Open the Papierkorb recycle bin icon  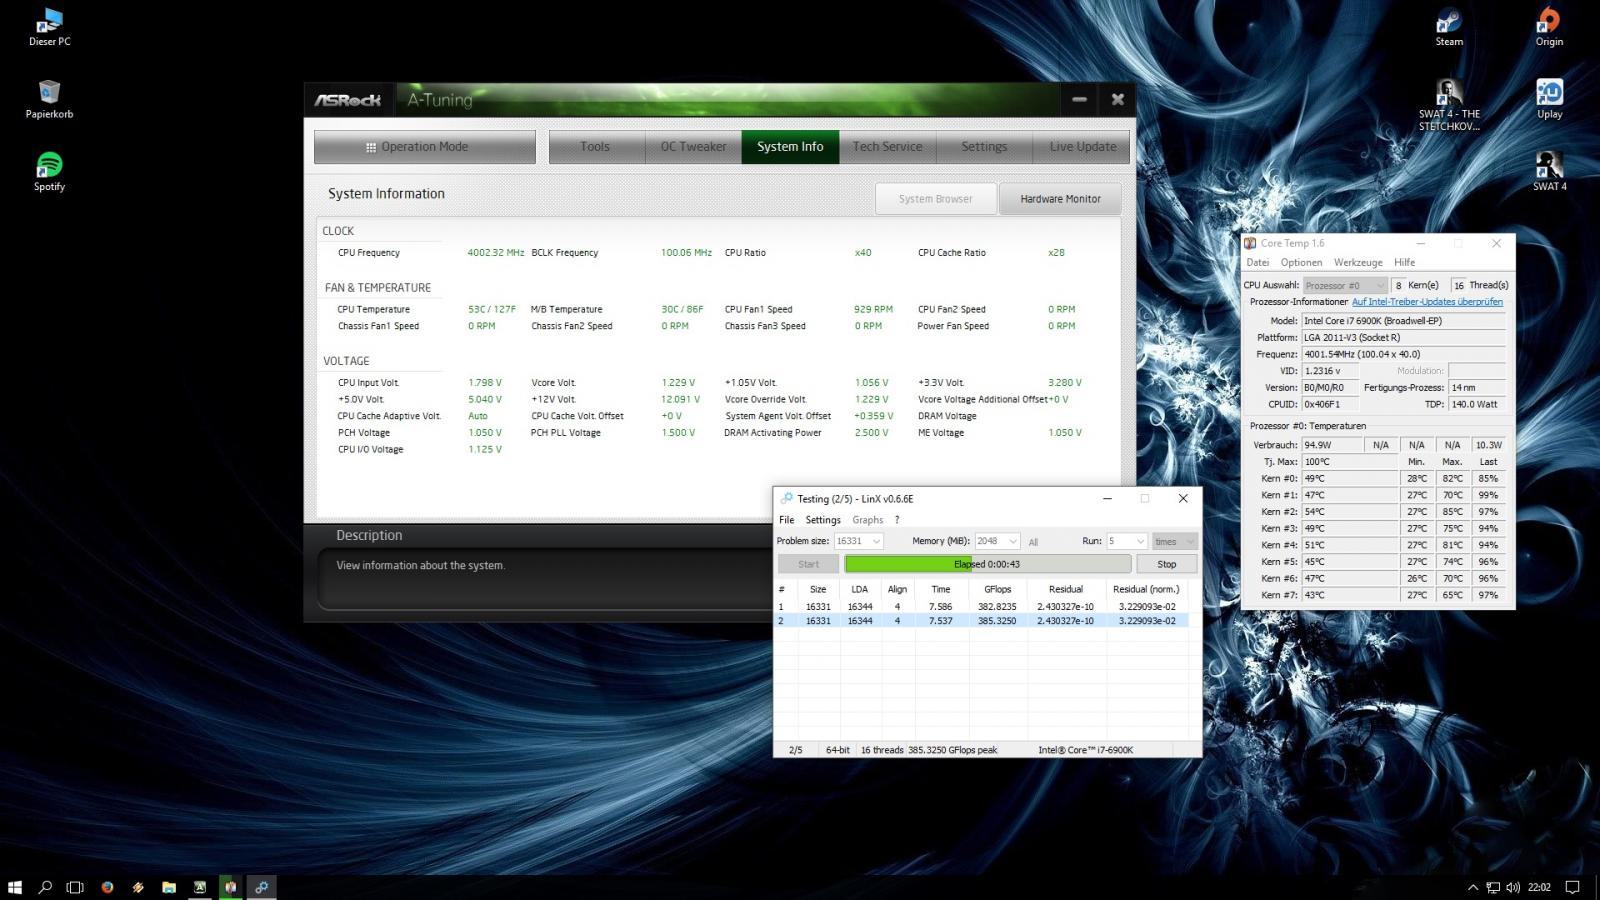[49, 100]
